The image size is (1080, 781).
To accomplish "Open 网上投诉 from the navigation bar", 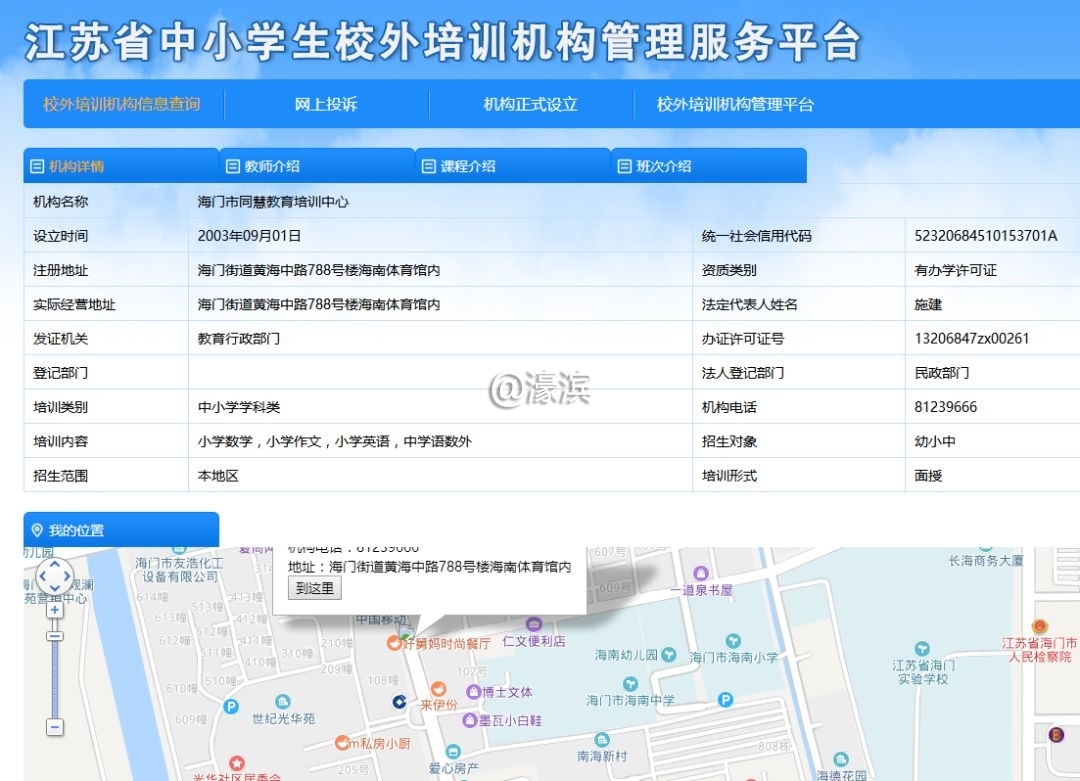I will (x=326, y=104).
